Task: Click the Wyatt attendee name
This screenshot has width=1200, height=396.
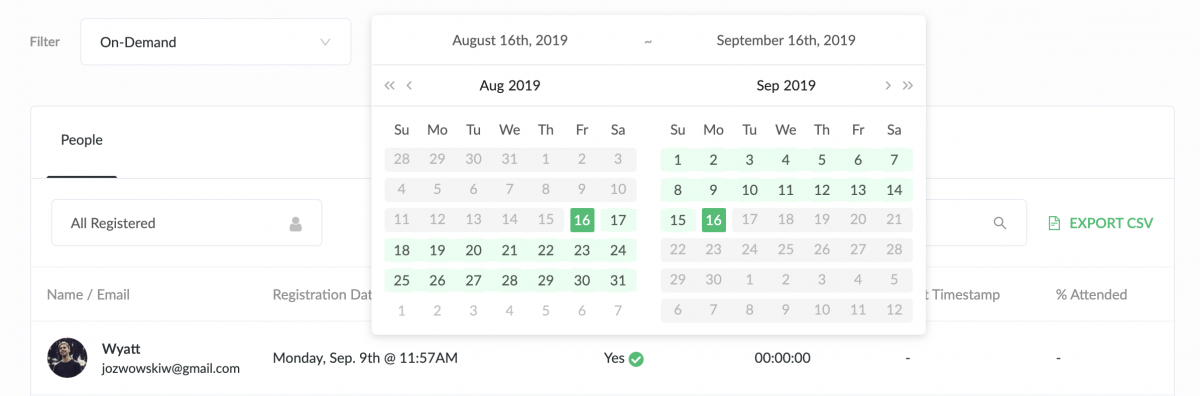Action: point(121,349)
